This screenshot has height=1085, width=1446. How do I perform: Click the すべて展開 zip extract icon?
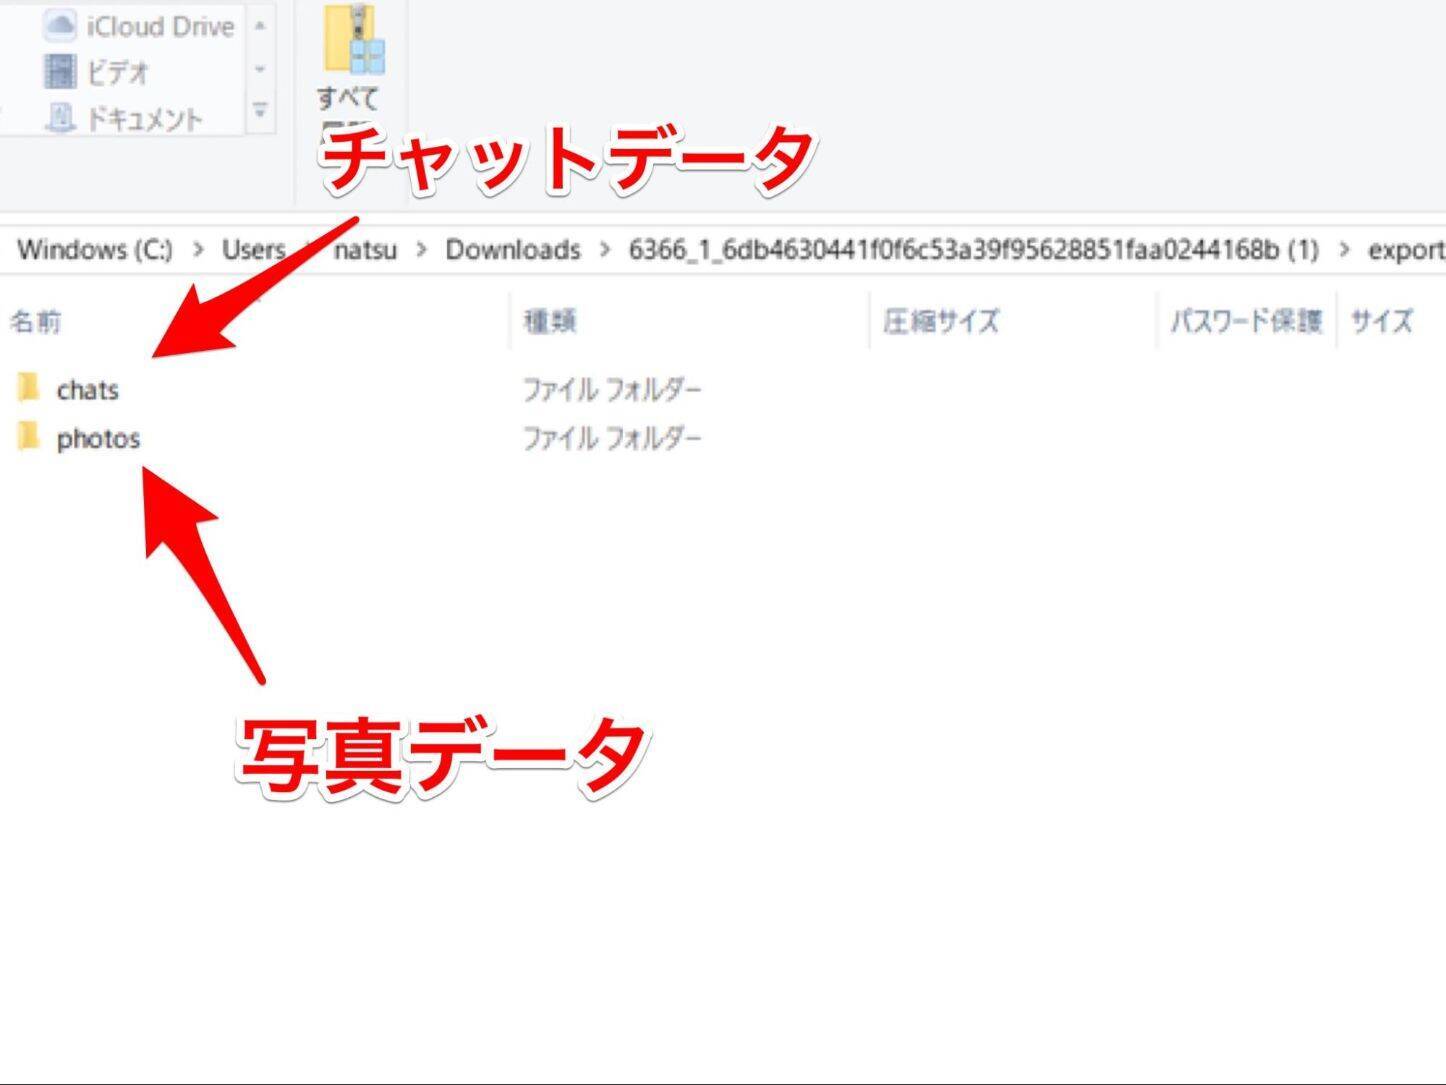click(353, 42)
